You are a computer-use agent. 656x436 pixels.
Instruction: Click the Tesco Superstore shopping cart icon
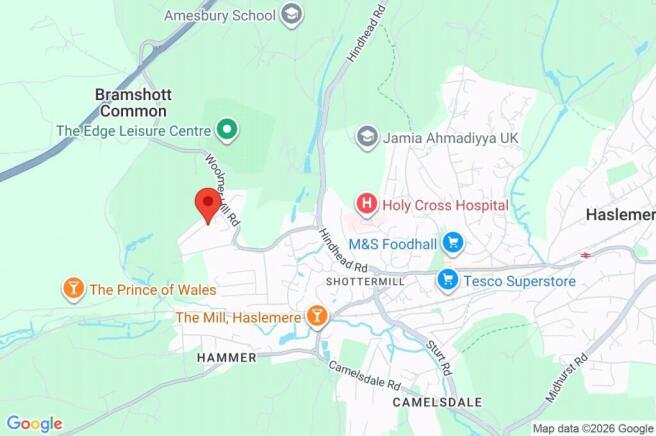pyautogui.click(x=448, y=280)
